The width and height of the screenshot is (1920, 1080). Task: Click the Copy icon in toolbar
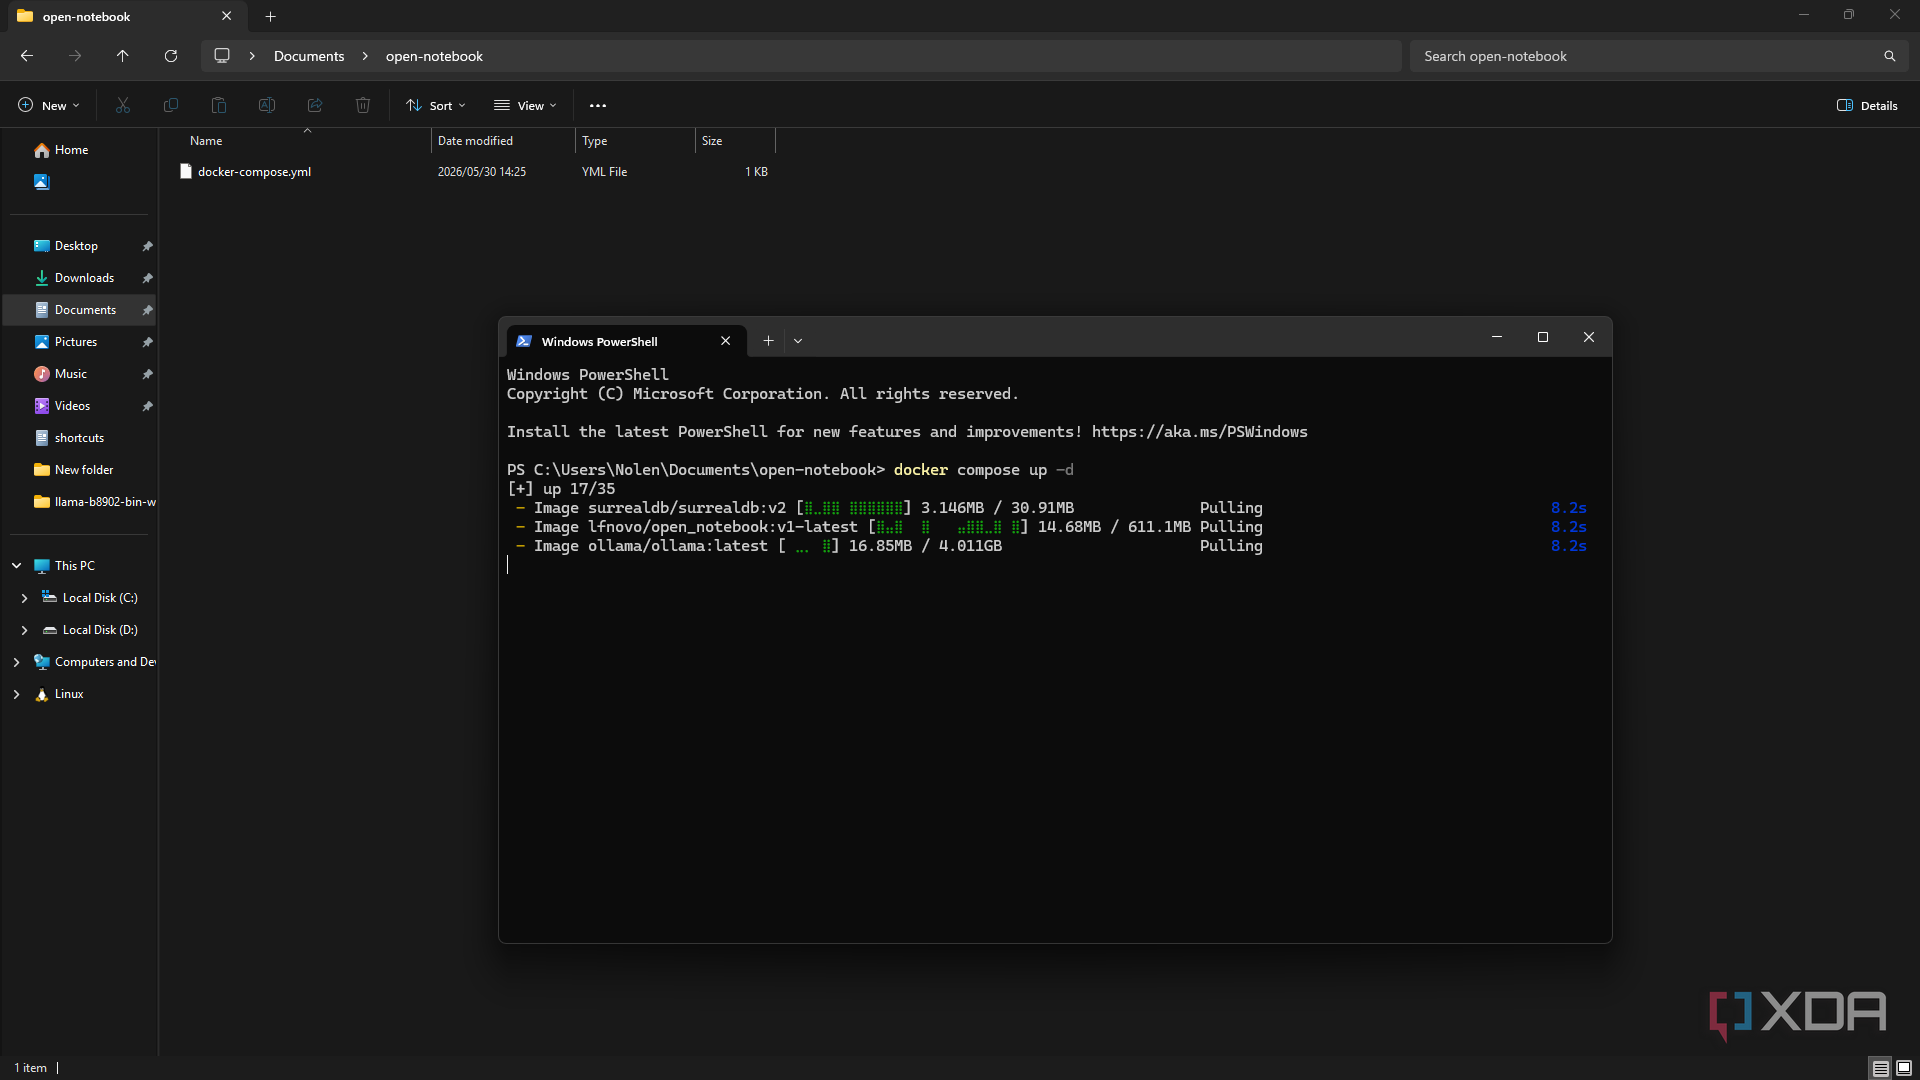(x=171, y=105)
